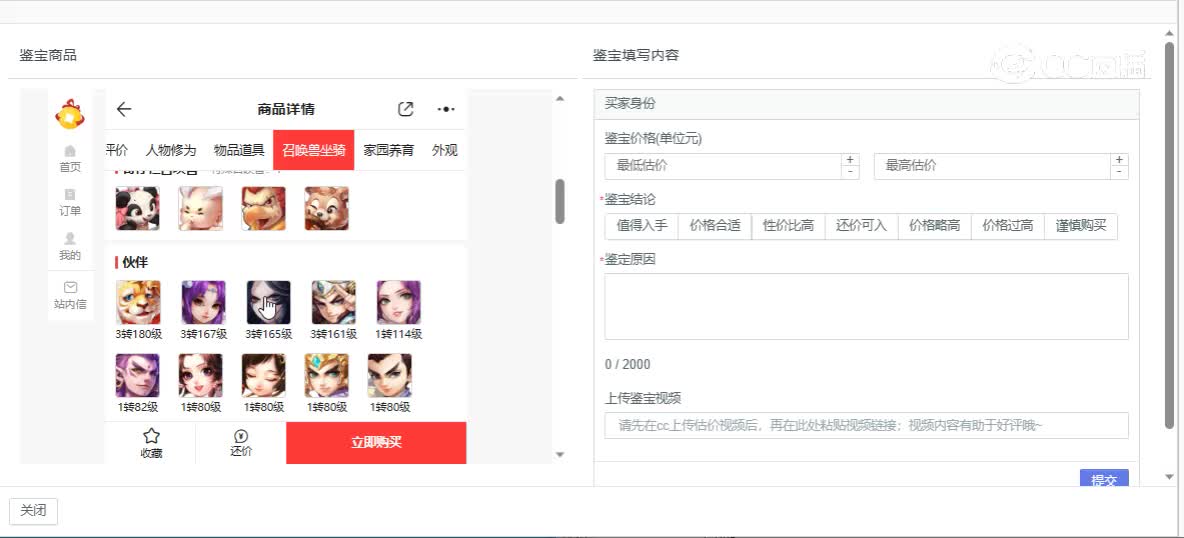Click the left panel scroll-up arrow

coord(560,98)
